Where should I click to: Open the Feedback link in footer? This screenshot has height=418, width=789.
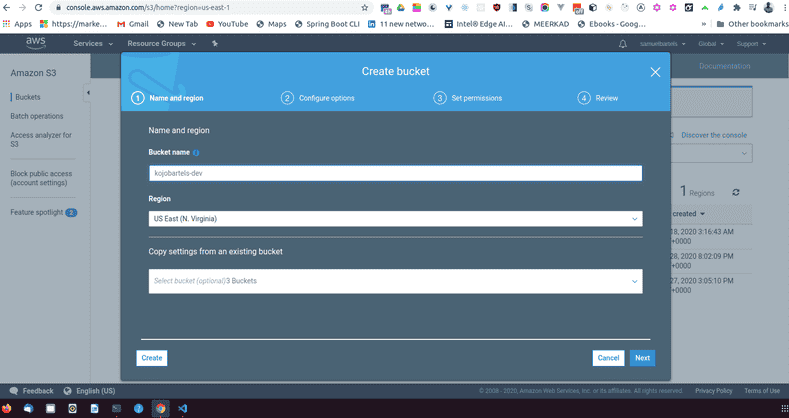tap(32, 391)
